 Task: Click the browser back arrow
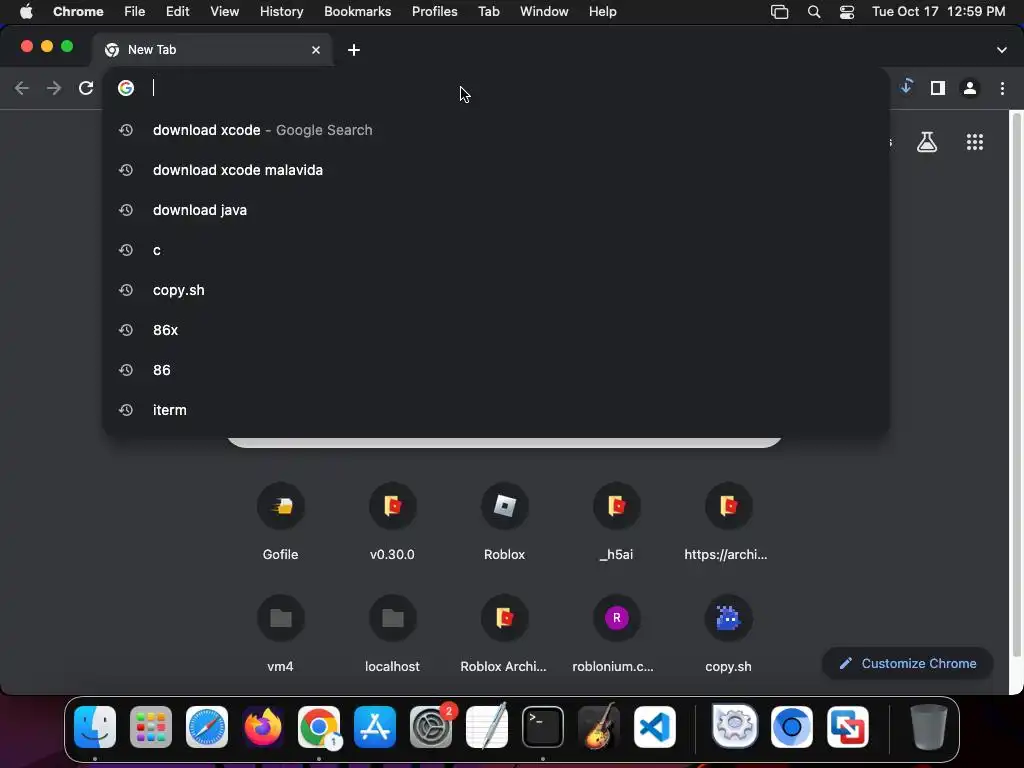point(22,88)
